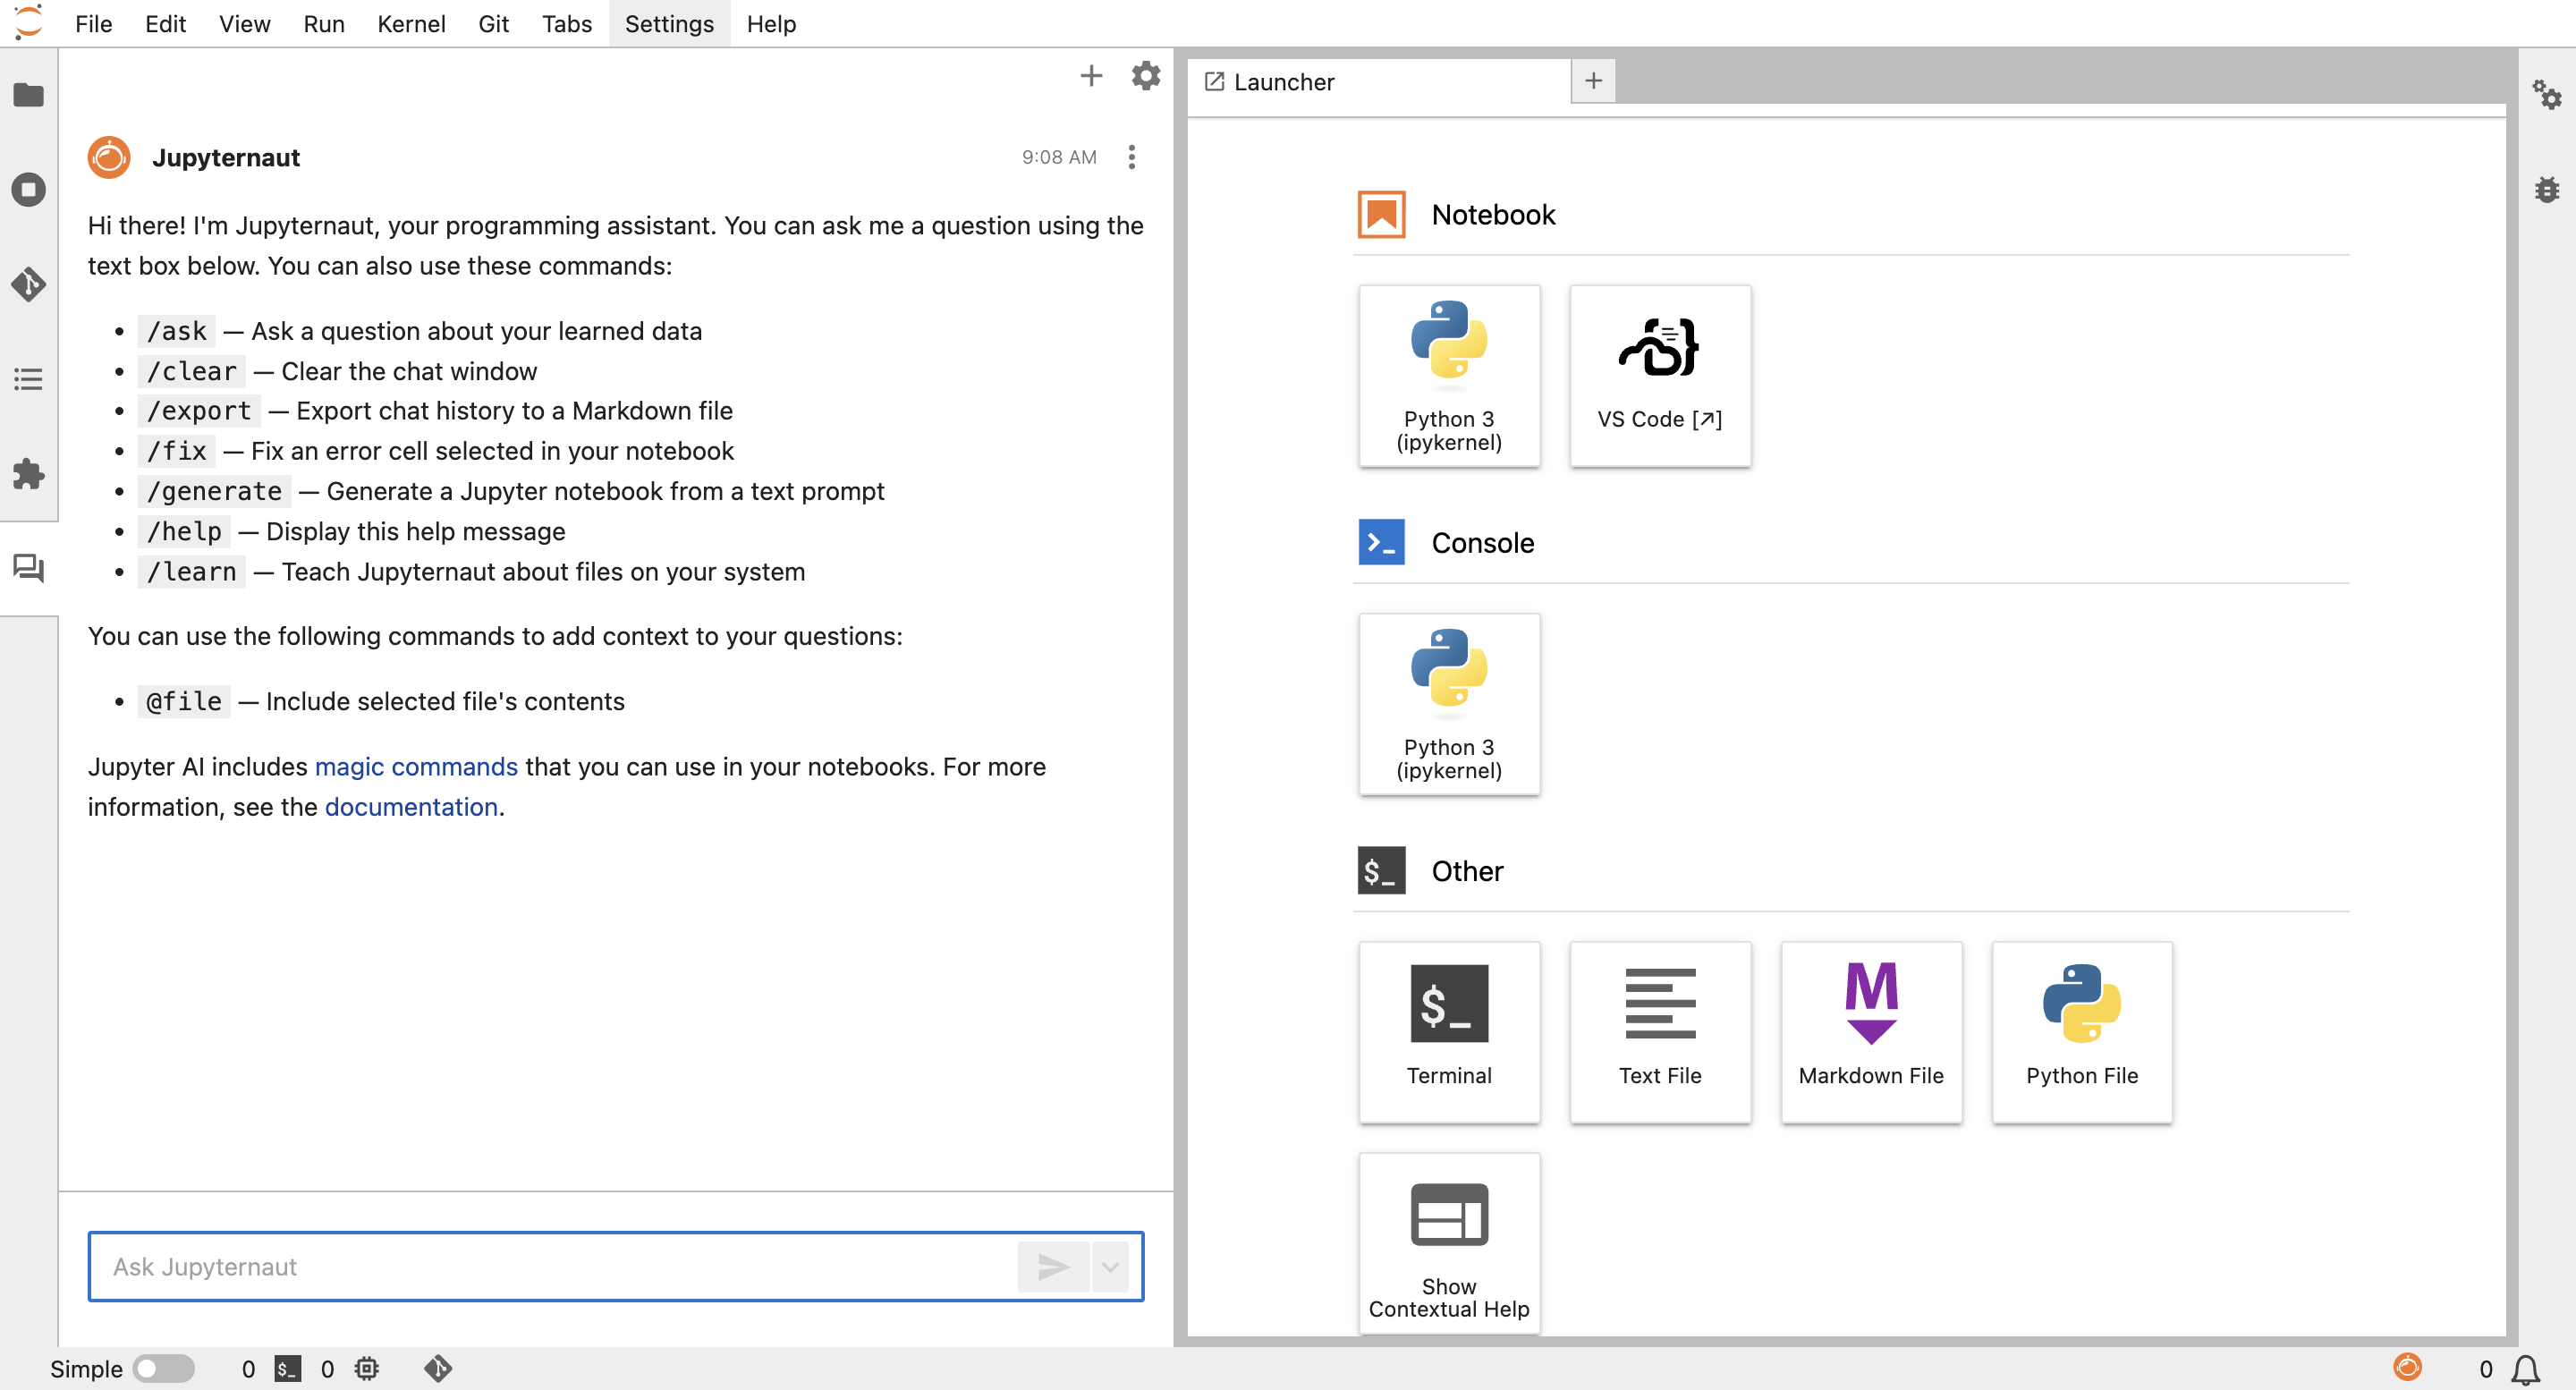The height and width of the screenshot is (1390, 2576).
Task: Open the Help menu
Action: (771, 23)
